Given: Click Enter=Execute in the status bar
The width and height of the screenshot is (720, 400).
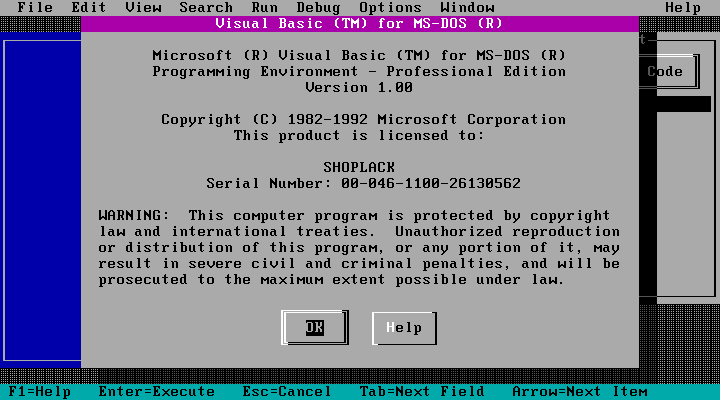Looking at the screenshot, I should point(157,392).
